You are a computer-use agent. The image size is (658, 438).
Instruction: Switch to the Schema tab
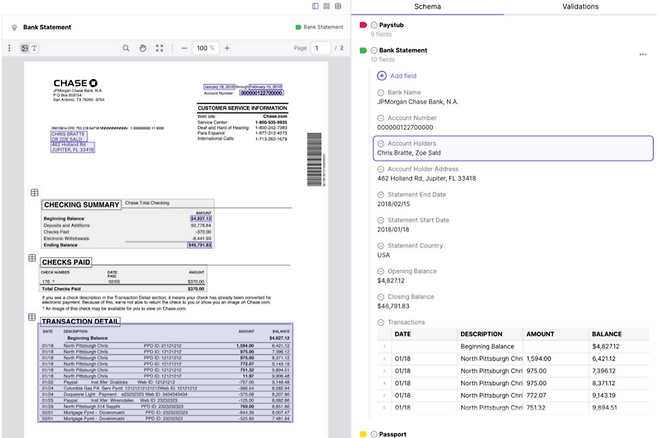coord(427,7)
